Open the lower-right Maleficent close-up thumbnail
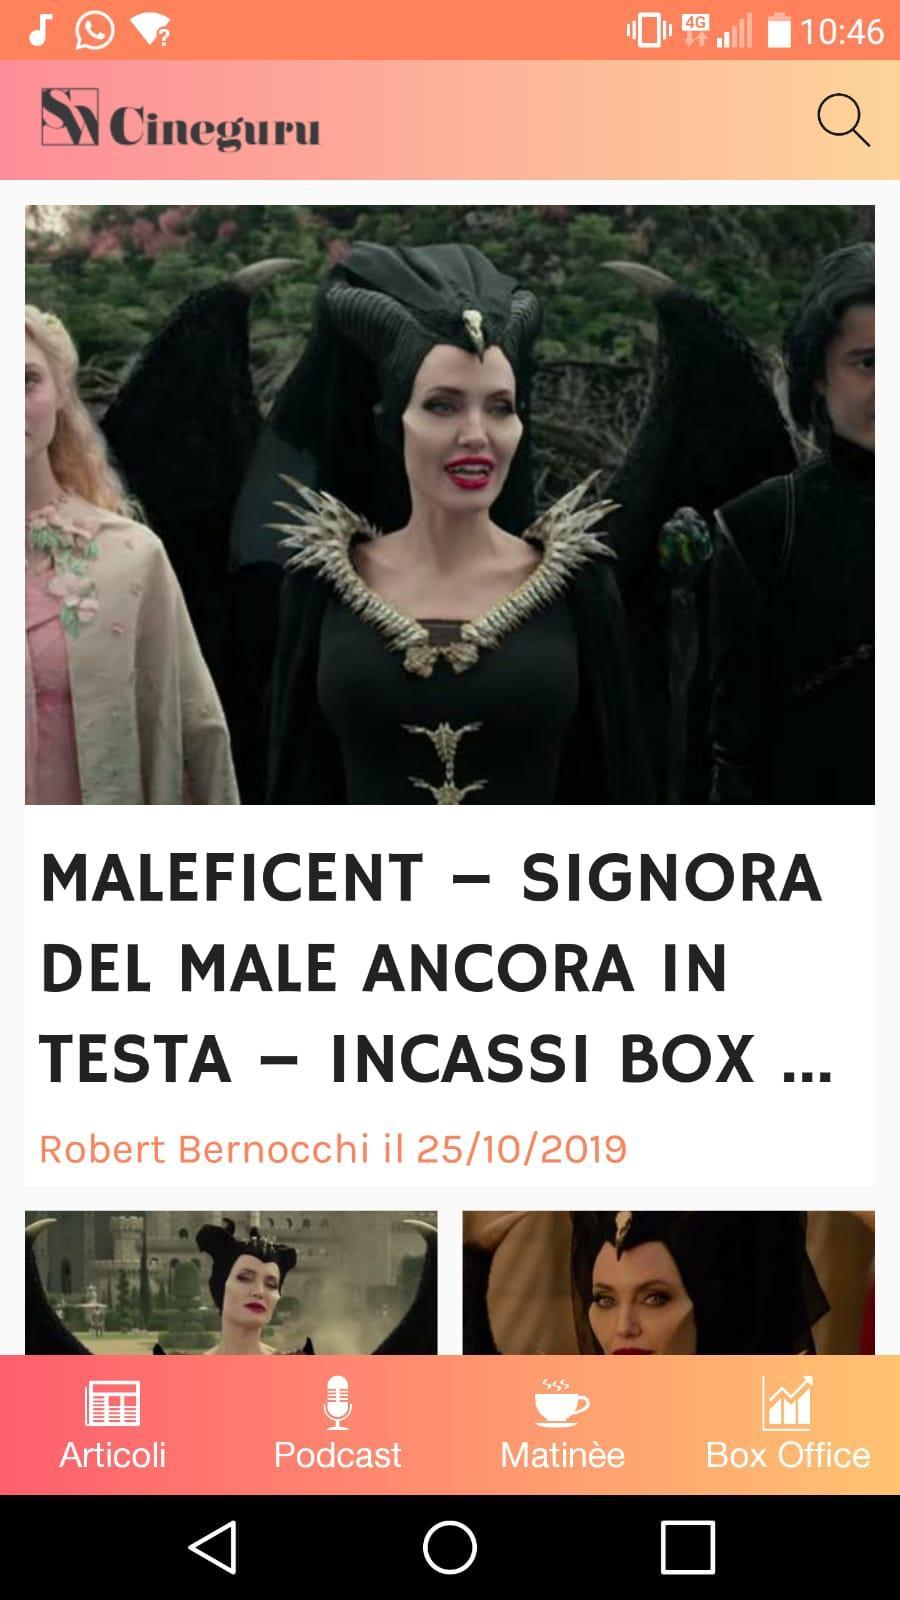 pyautogui.click(x=668, y=1283)
